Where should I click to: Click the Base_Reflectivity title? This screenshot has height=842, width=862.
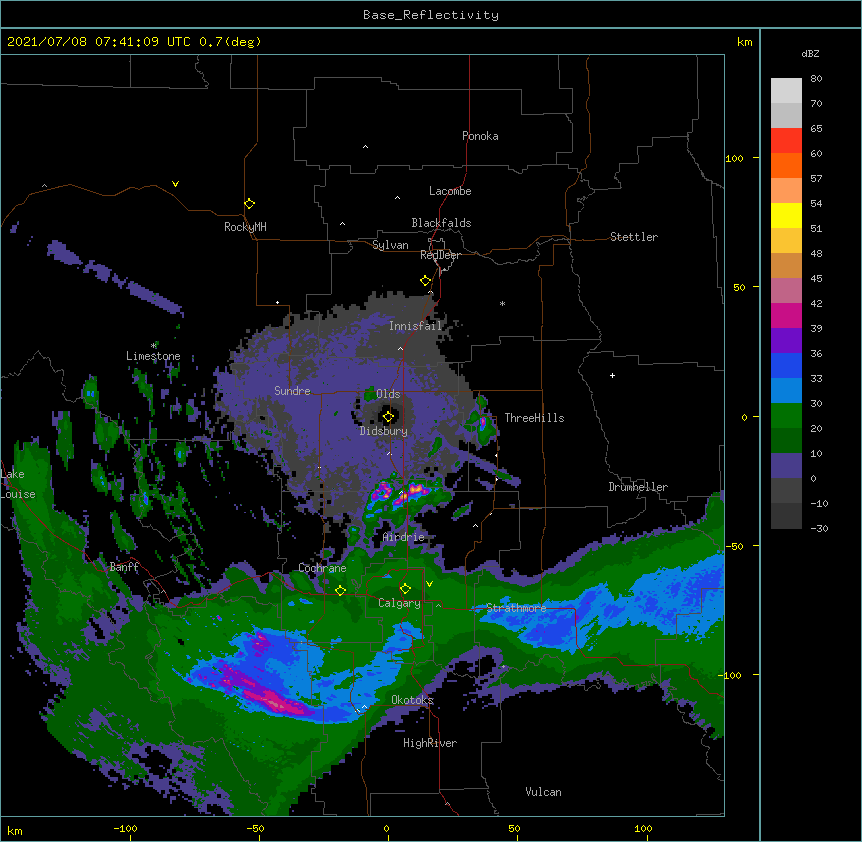tap(431, 15)
